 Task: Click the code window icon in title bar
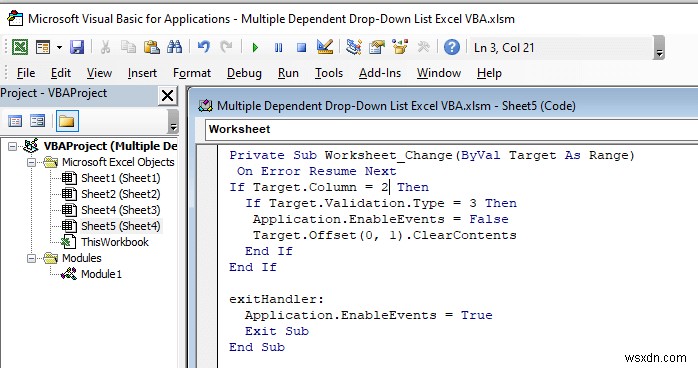tap(205, 106)
